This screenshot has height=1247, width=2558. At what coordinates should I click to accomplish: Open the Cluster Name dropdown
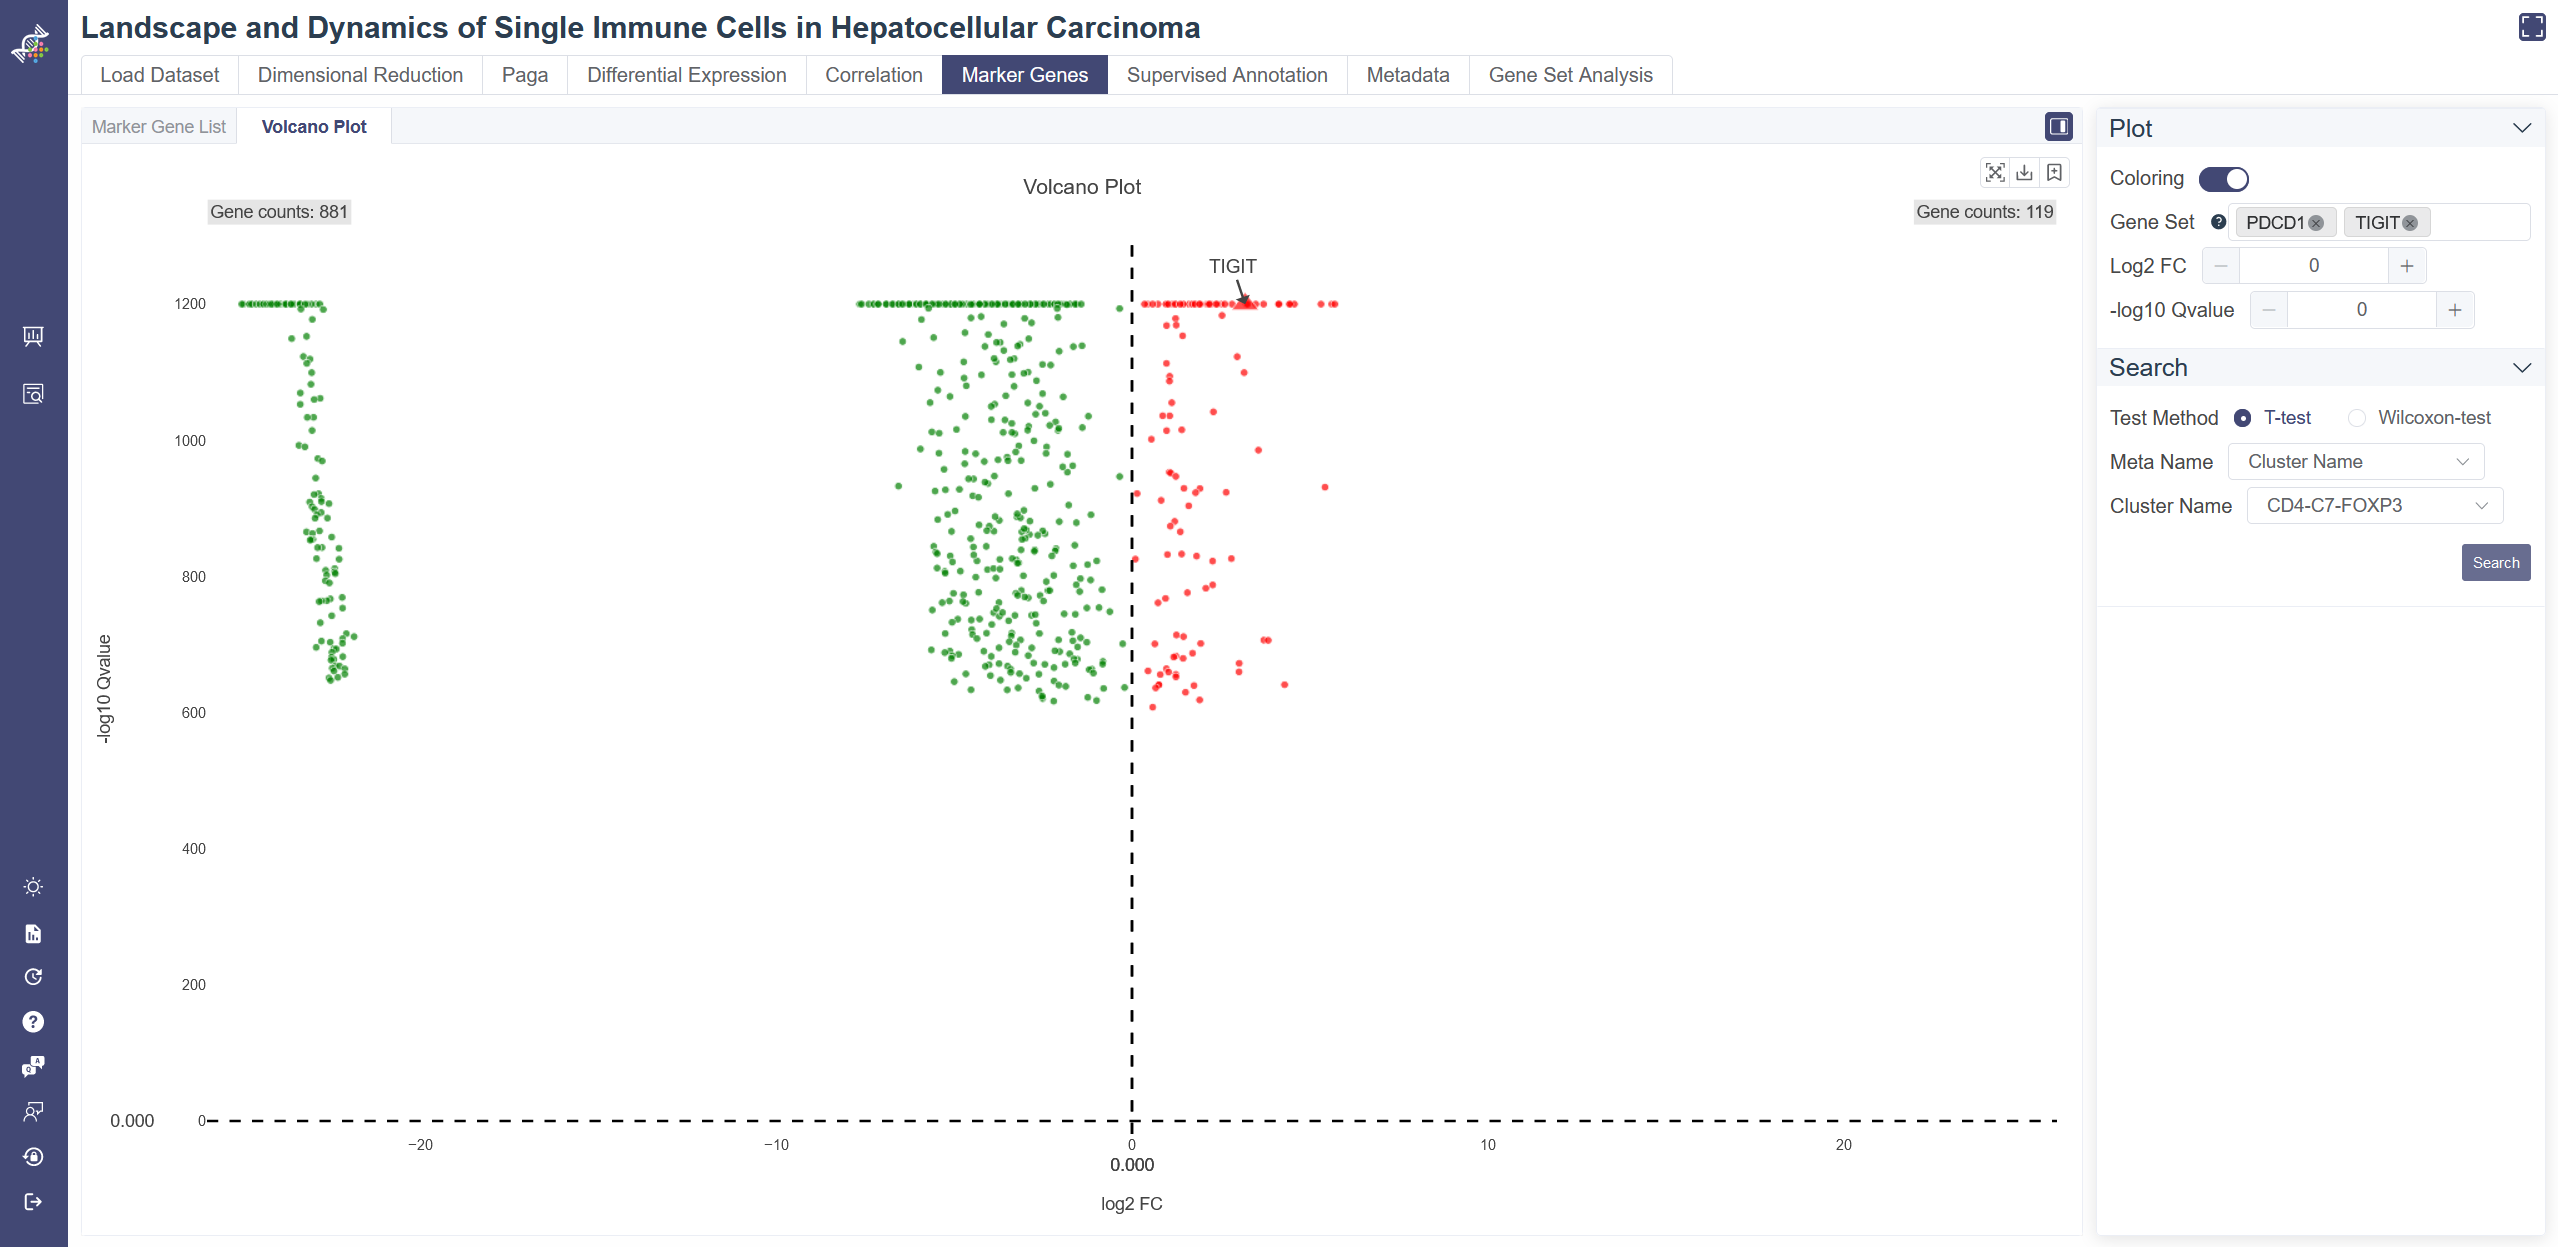pyautogui.click(x=2374, y=506)
